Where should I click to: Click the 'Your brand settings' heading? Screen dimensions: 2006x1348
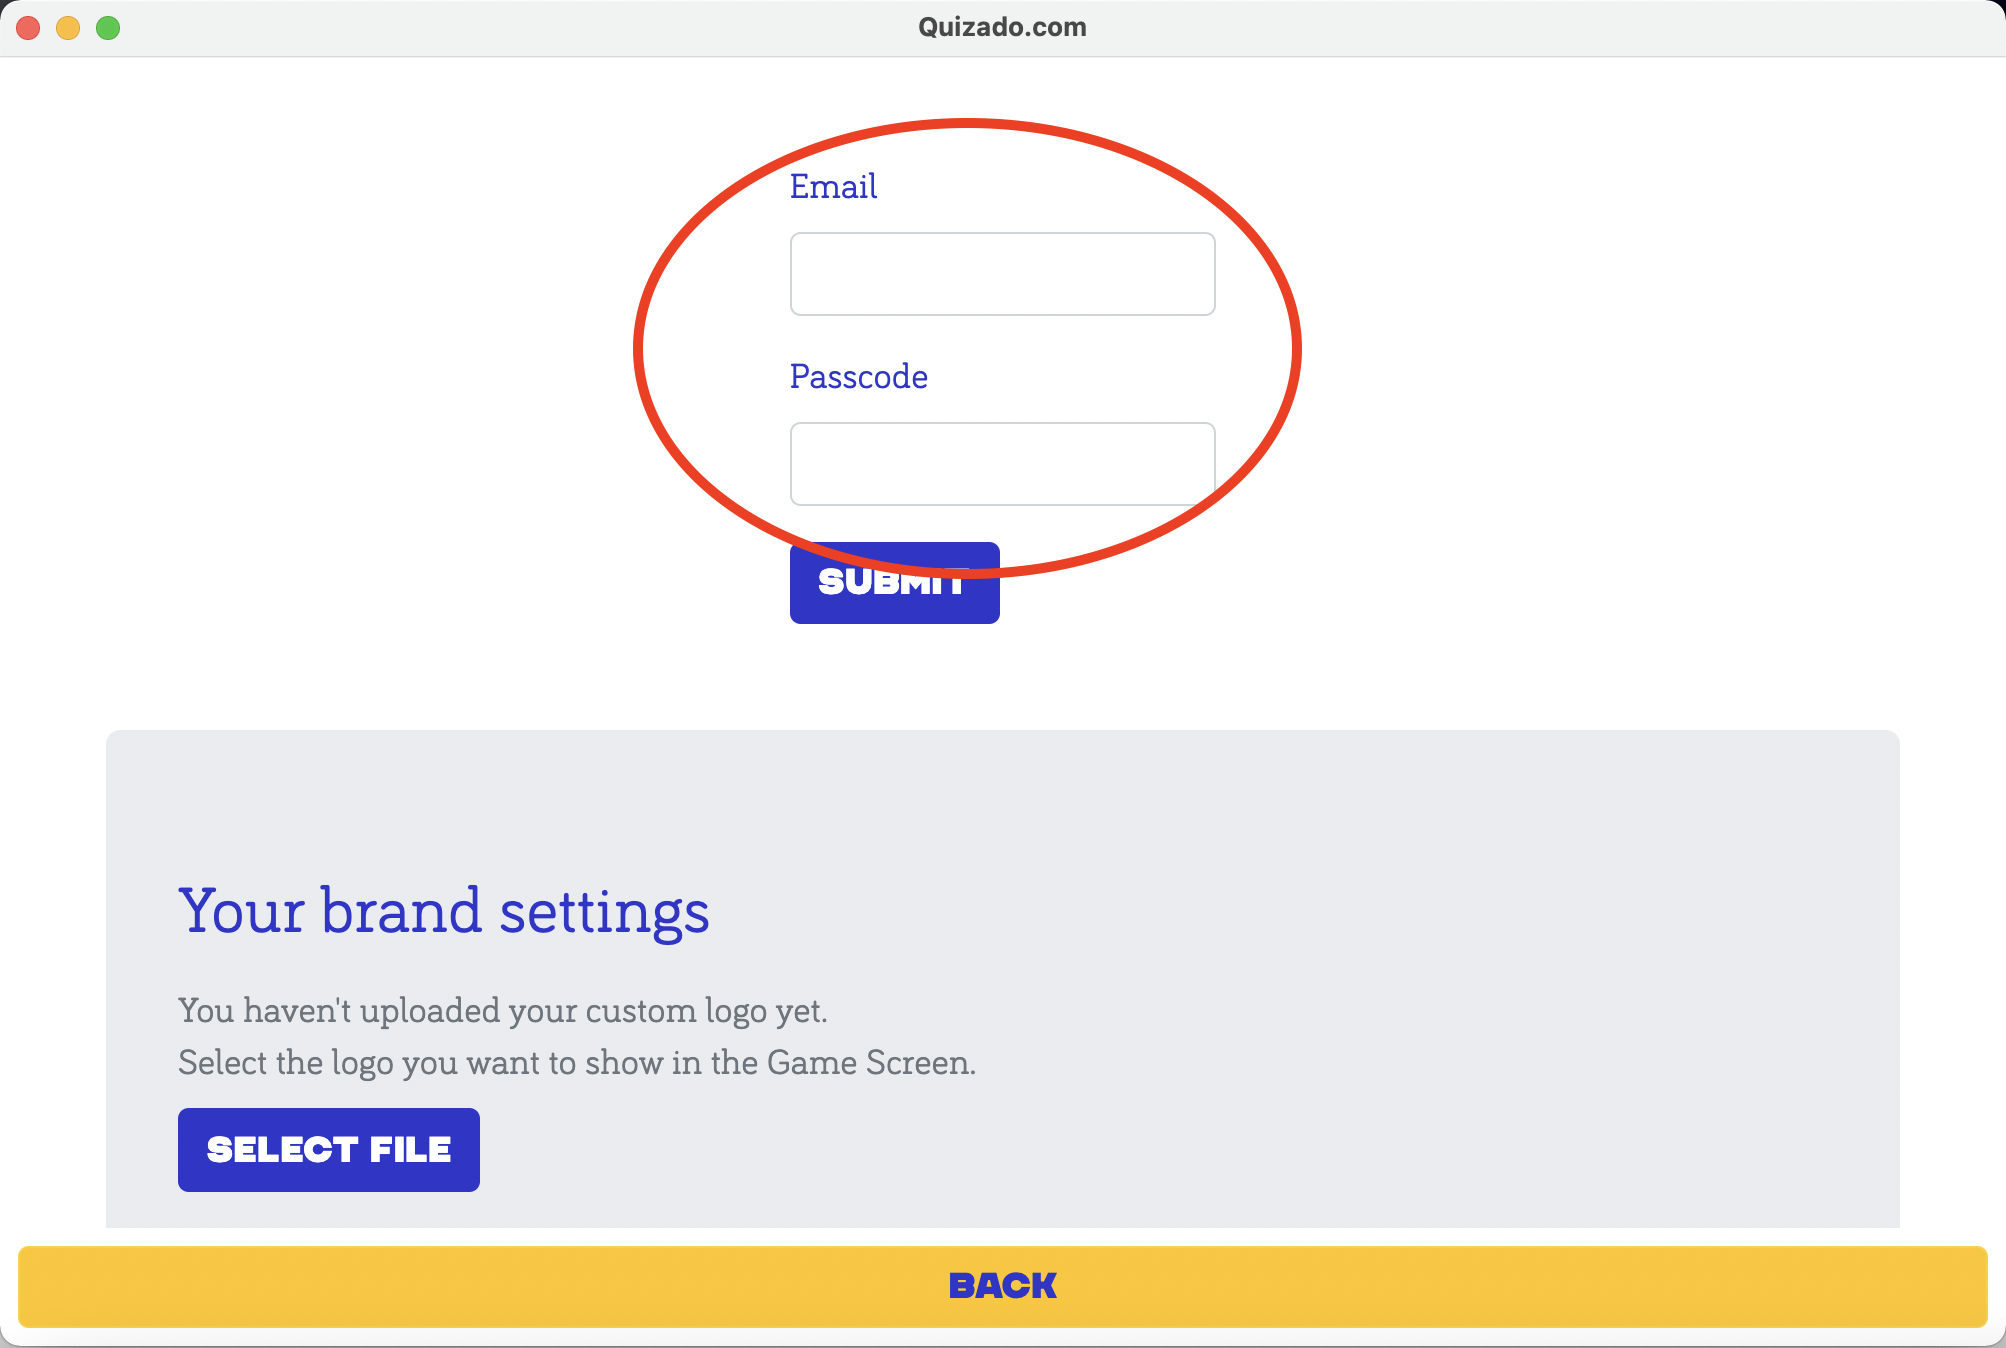(444, 911)
